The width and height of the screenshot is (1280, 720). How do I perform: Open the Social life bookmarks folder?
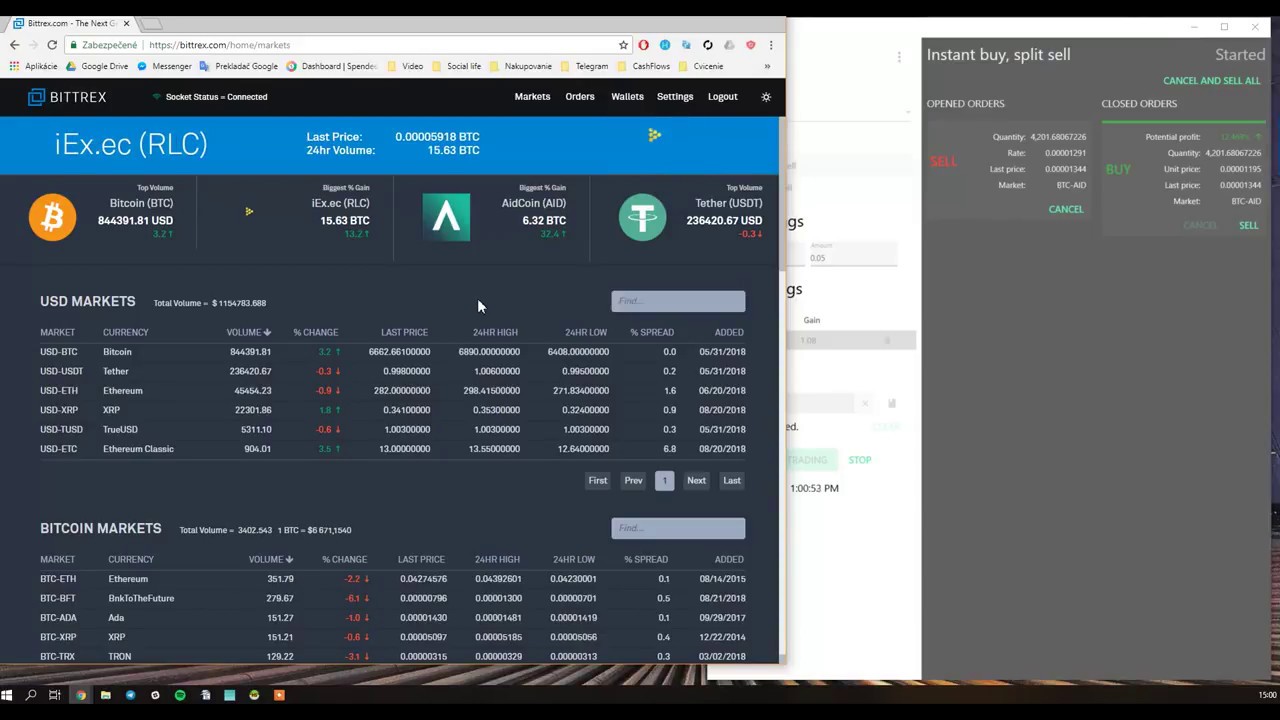pos(456,66)
